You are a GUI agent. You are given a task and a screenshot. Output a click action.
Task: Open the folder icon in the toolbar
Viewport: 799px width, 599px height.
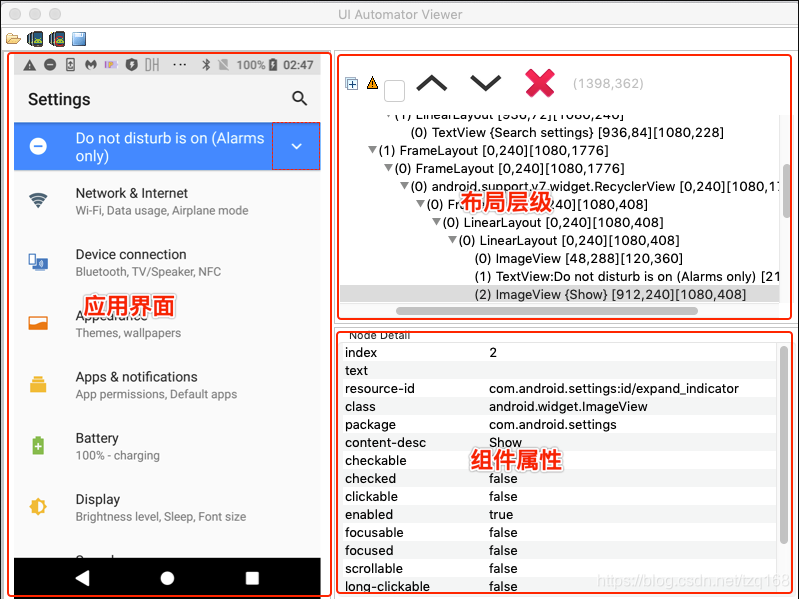click(13, 39)
